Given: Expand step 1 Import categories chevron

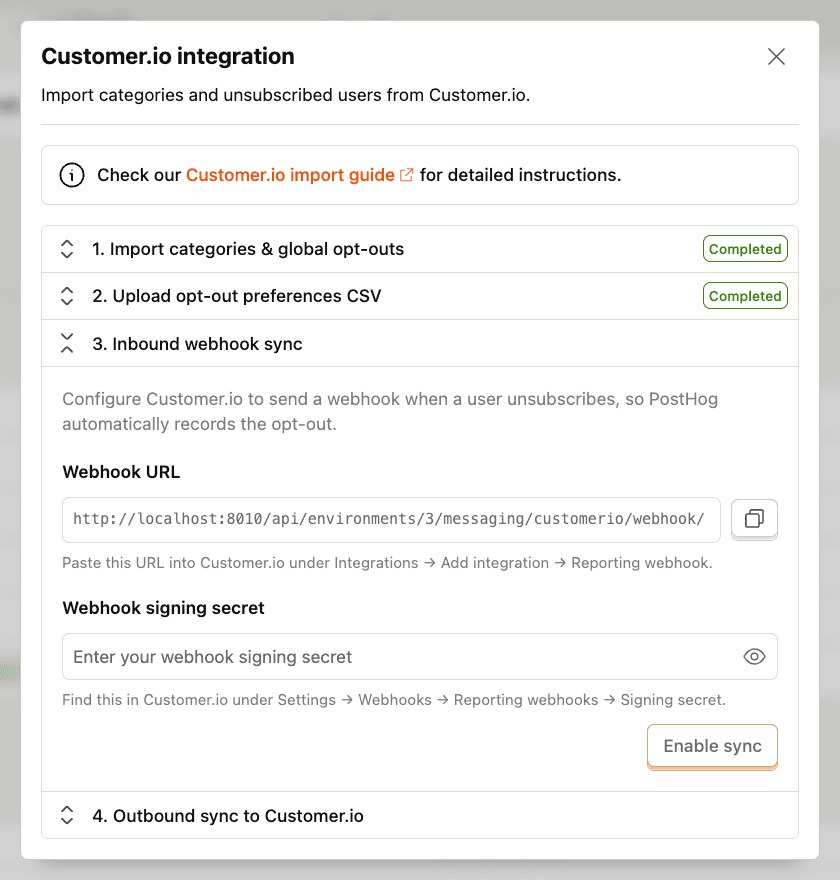Looking at the screenshot, I should point(67,249).
